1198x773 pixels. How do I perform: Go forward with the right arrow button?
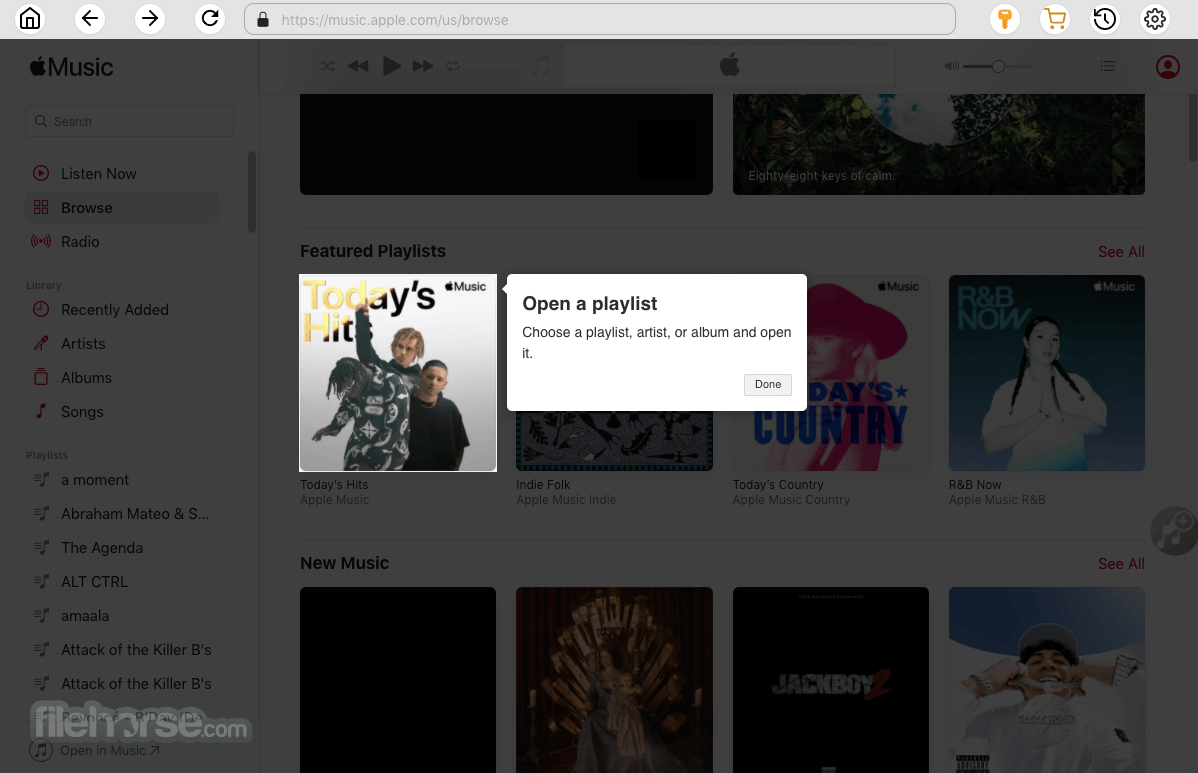pos(150,19)
